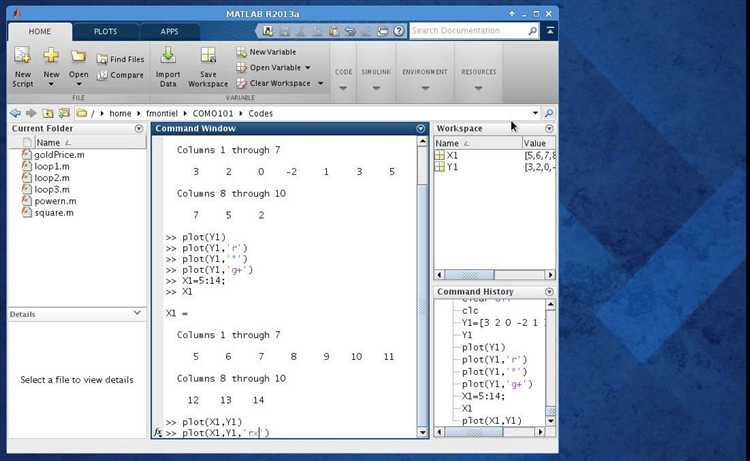Switch to the APPS tab

[169, 31]
